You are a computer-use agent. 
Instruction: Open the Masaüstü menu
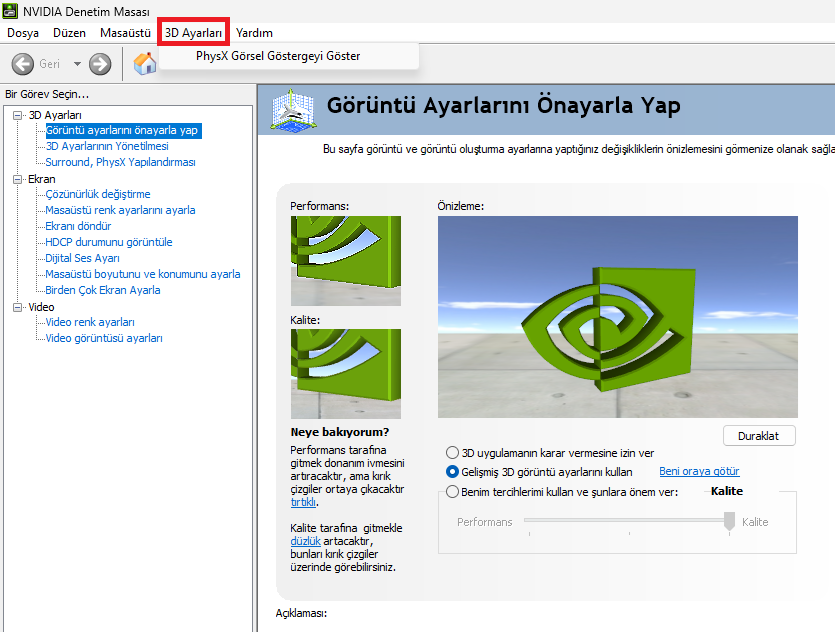tap(125, 33)
